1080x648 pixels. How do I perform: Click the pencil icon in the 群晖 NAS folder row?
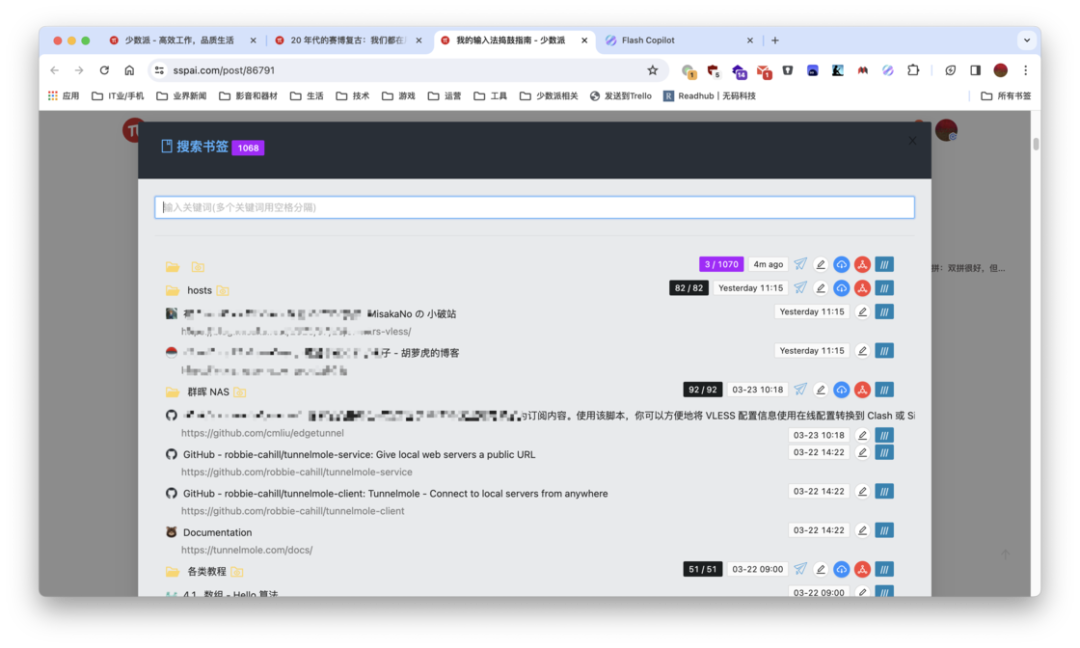click(820, 390)
